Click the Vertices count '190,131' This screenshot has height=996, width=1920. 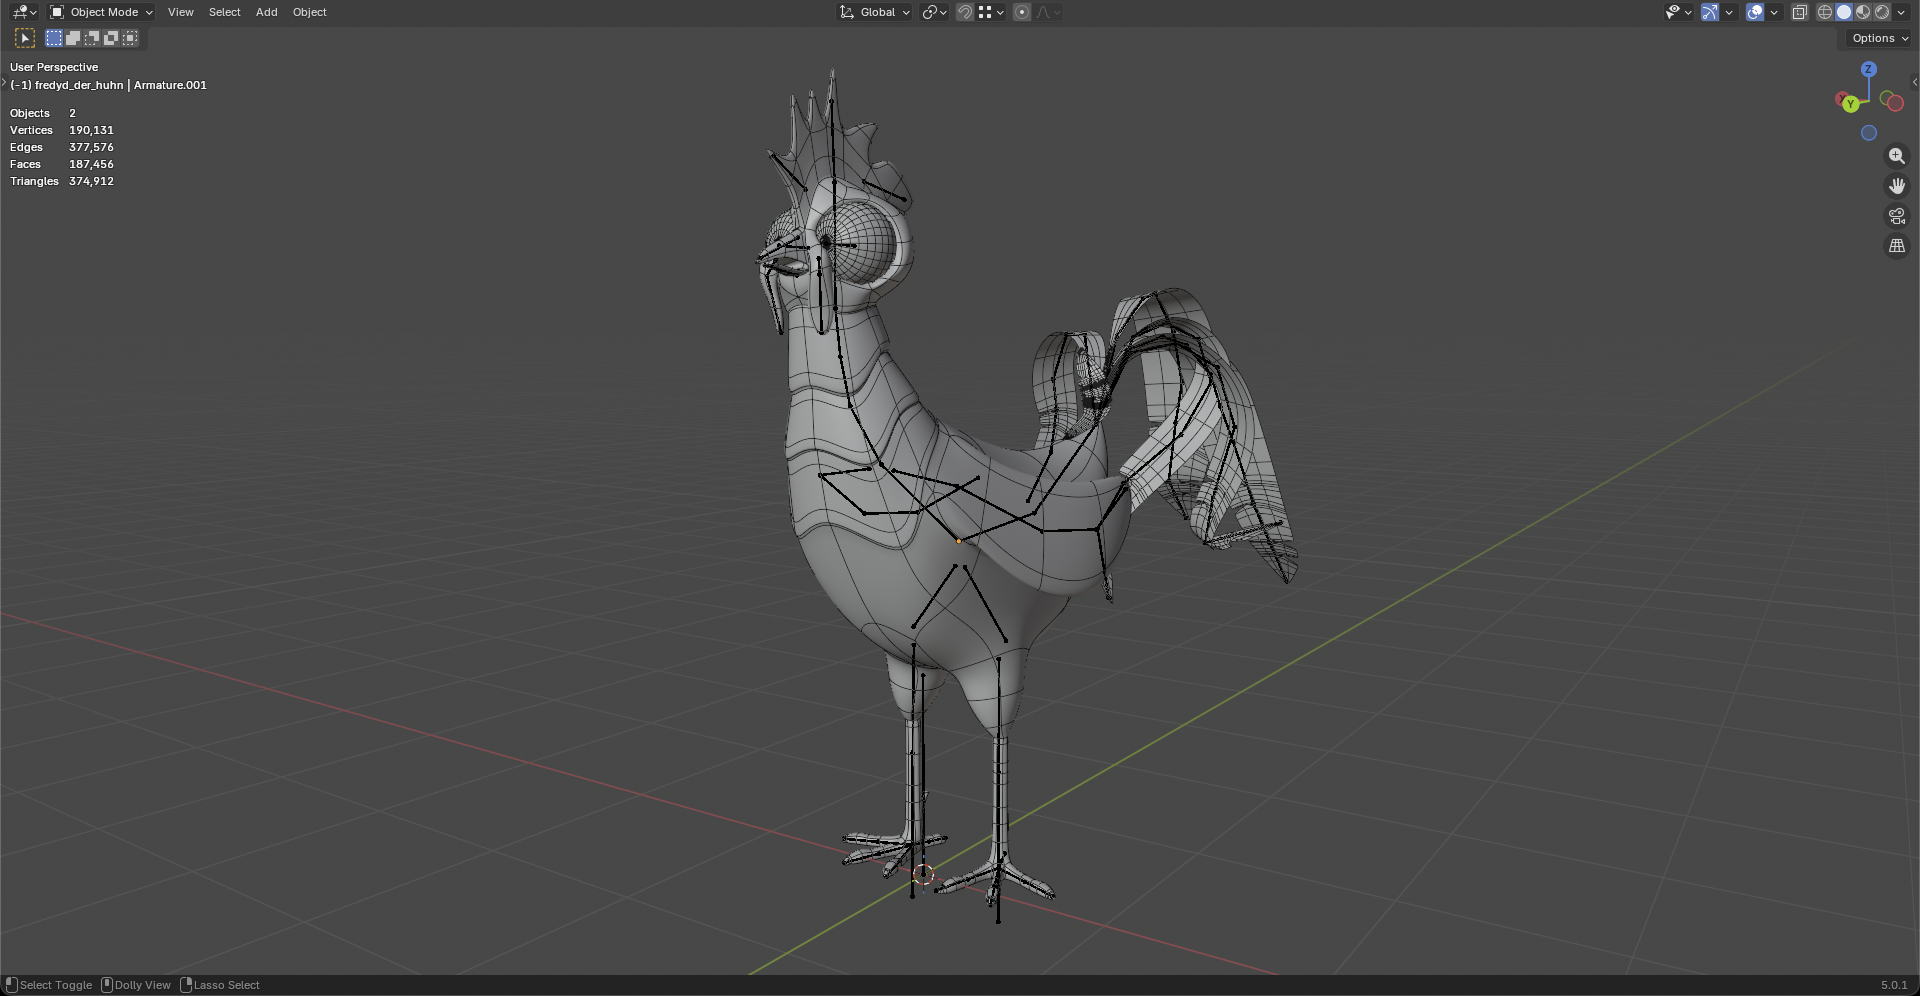[x=91, y=130]
